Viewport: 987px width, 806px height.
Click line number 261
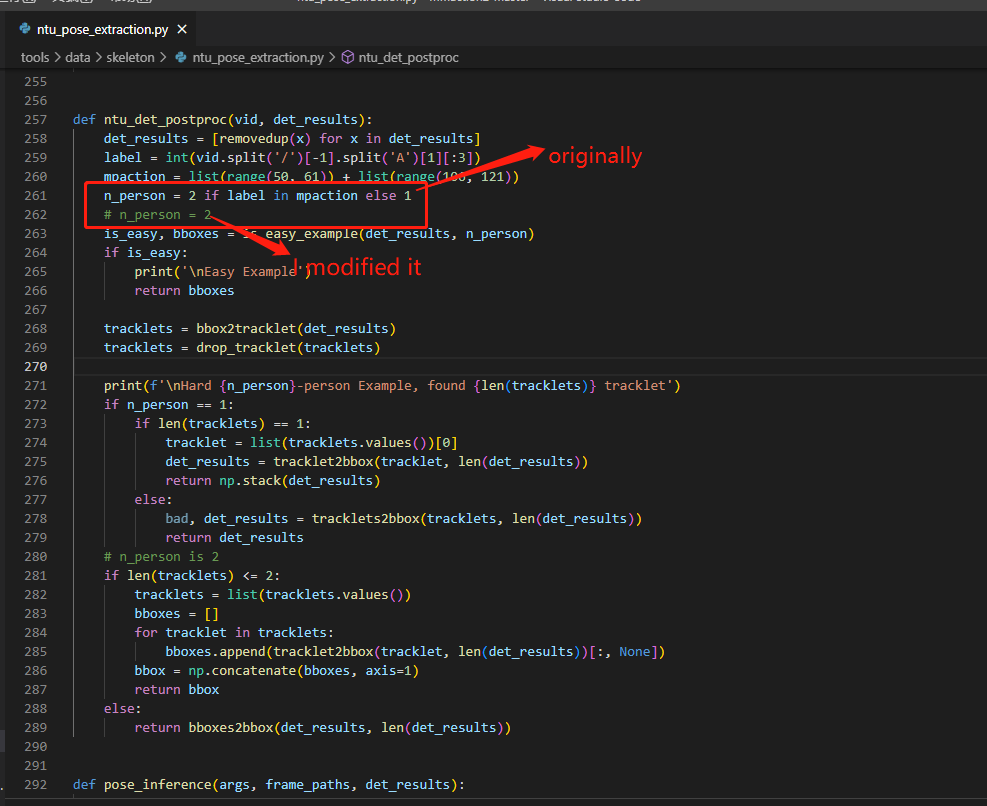[36, 195]
